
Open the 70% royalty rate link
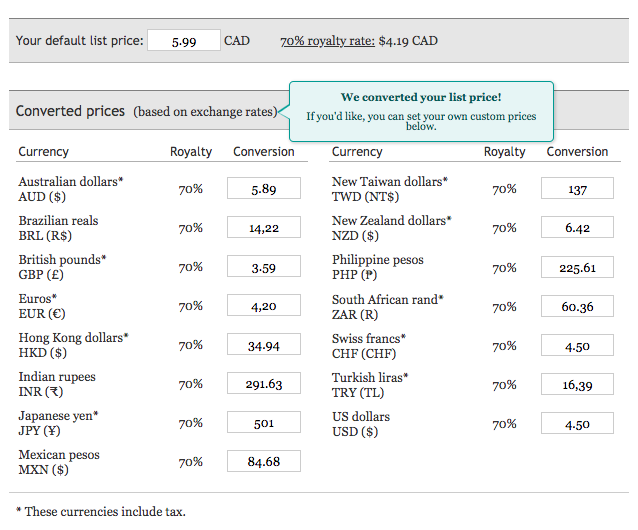click(x=327, y=41)
